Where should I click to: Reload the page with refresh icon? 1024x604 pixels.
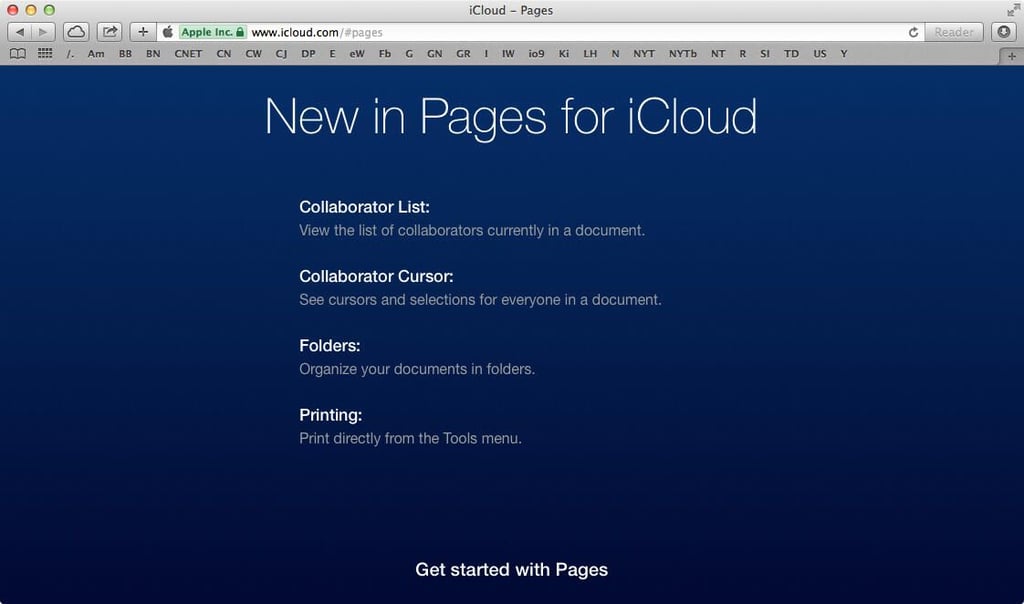[913, 32]
